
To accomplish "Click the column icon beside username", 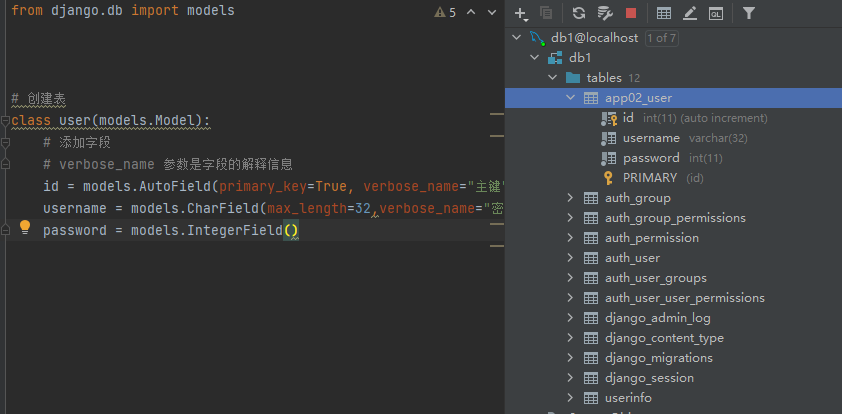I will point(608,138).
